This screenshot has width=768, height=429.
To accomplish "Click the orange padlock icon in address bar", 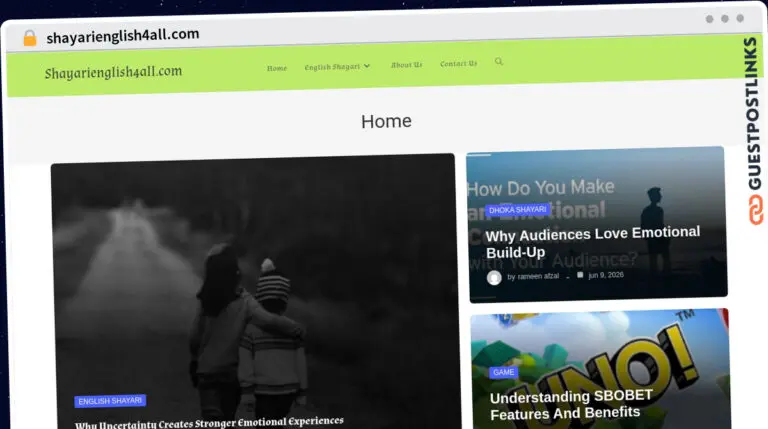I will point(30,38).
